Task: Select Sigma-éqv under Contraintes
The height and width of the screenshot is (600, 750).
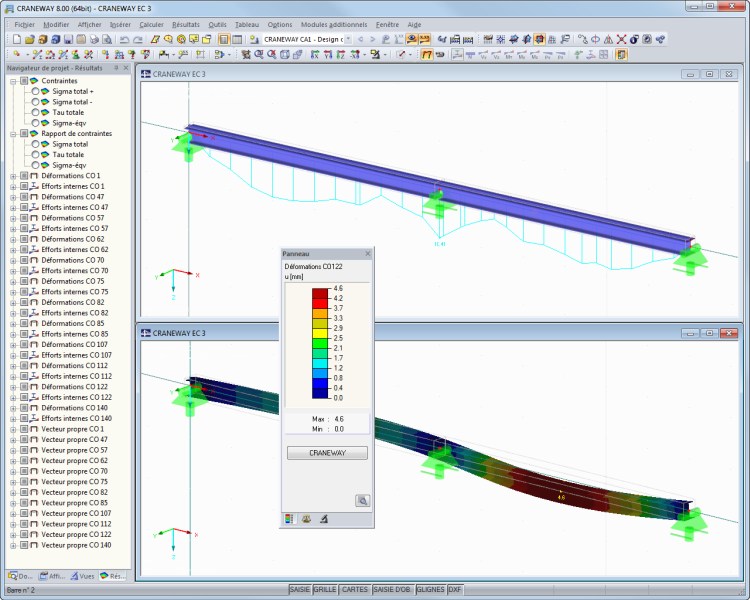Action: coord(35,122)
